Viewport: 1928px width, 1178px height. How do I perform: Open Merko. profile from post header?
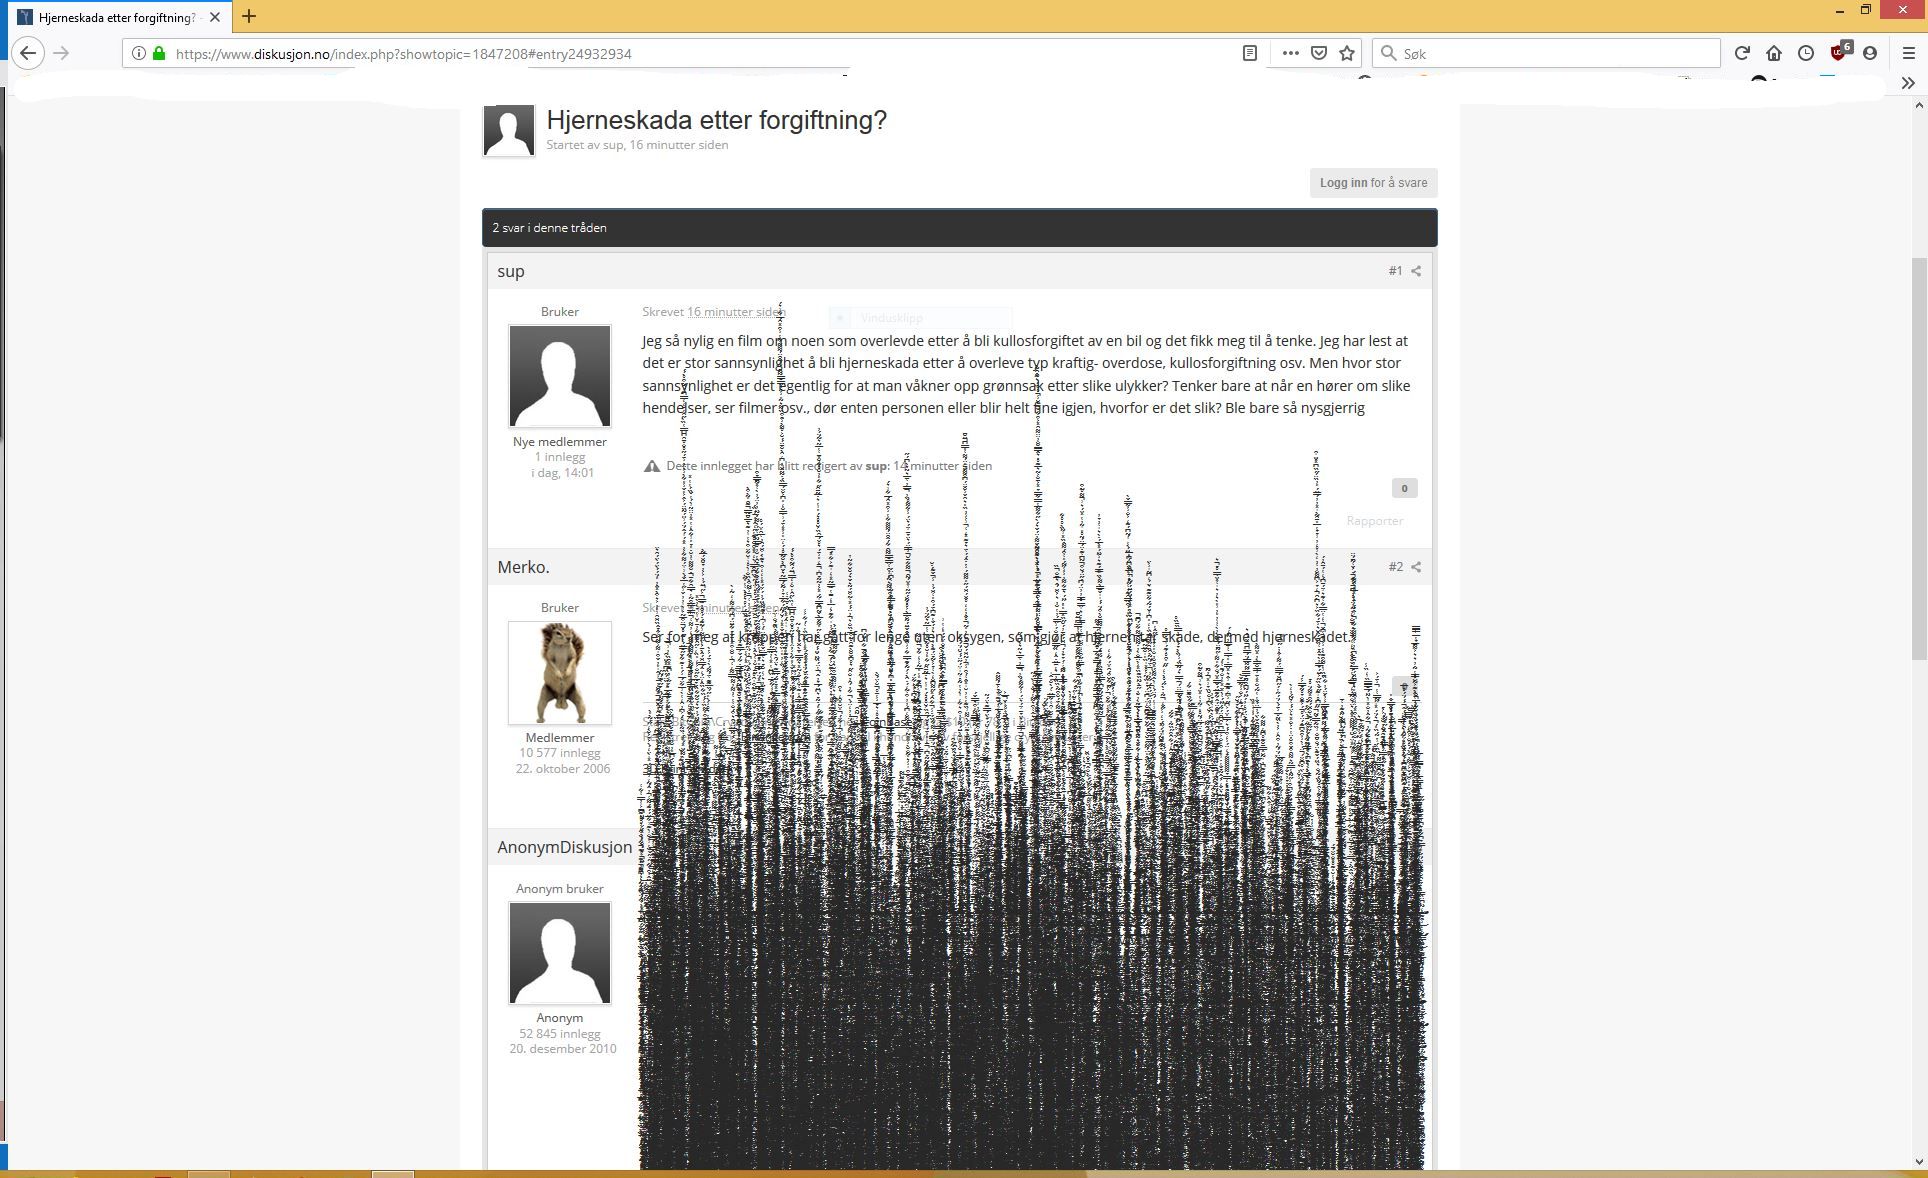click(x=523, y=567)
